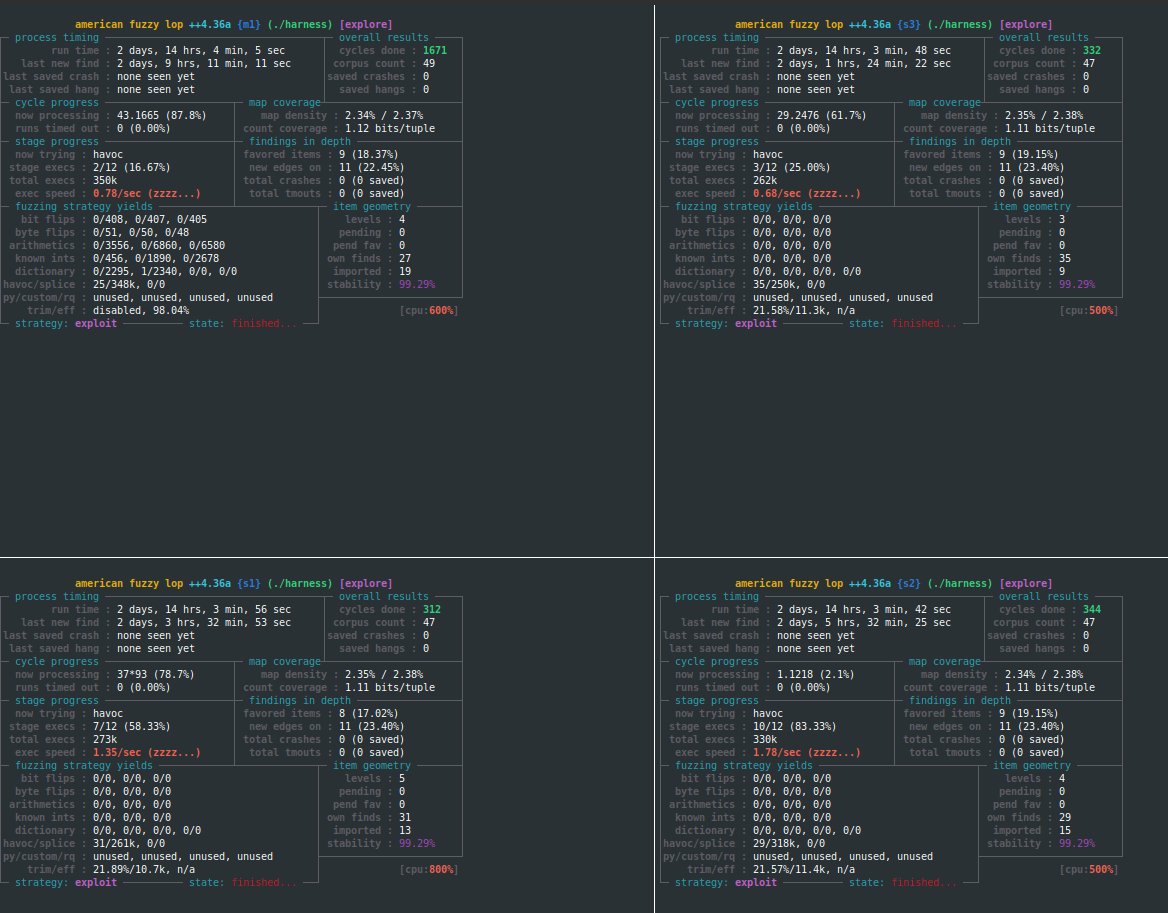
Task: Click stage execs 7/12 (58.33%) value
Action: coord(132,726)
